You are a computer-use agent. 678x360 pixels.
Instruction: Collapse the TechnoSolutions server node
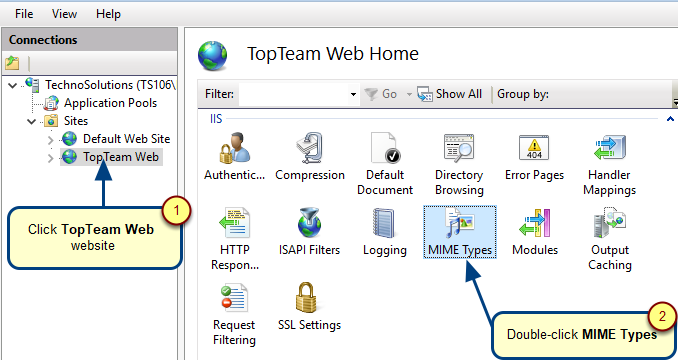pos(13,85)
